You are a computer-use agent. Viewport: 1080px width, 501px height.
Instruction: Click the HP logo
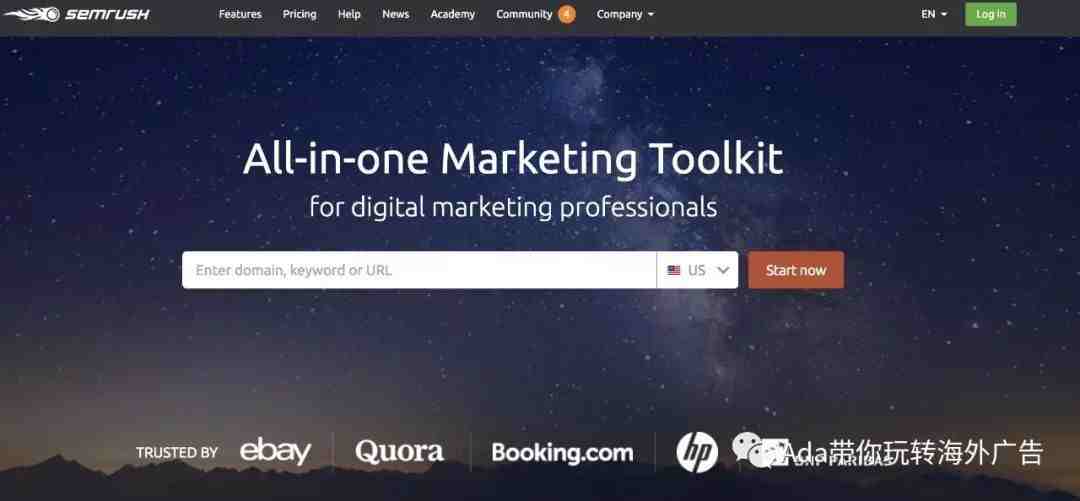[x=697, y=453]
